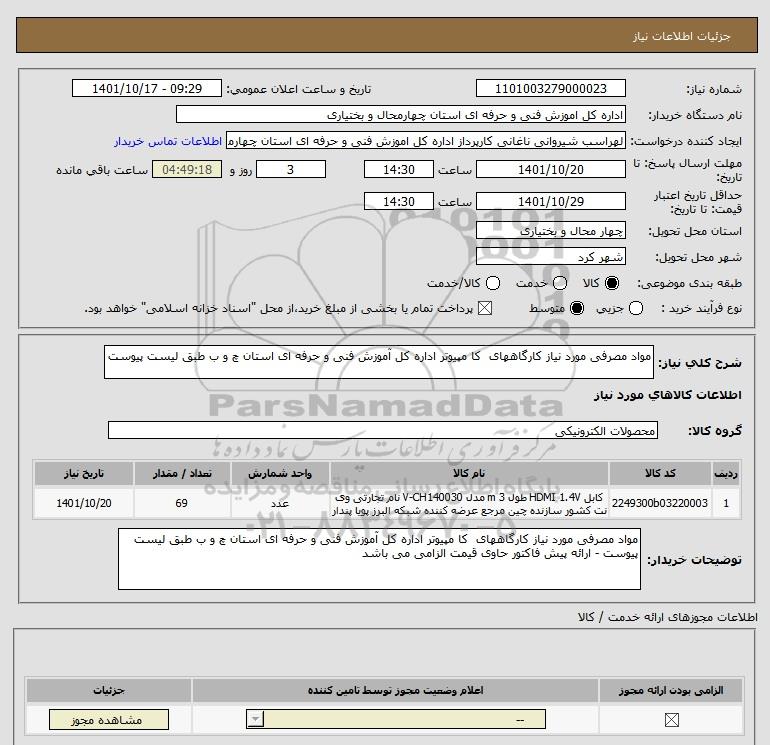Select the کالا/خدمت radio button
770x745 pixels.
pos(493,283)
